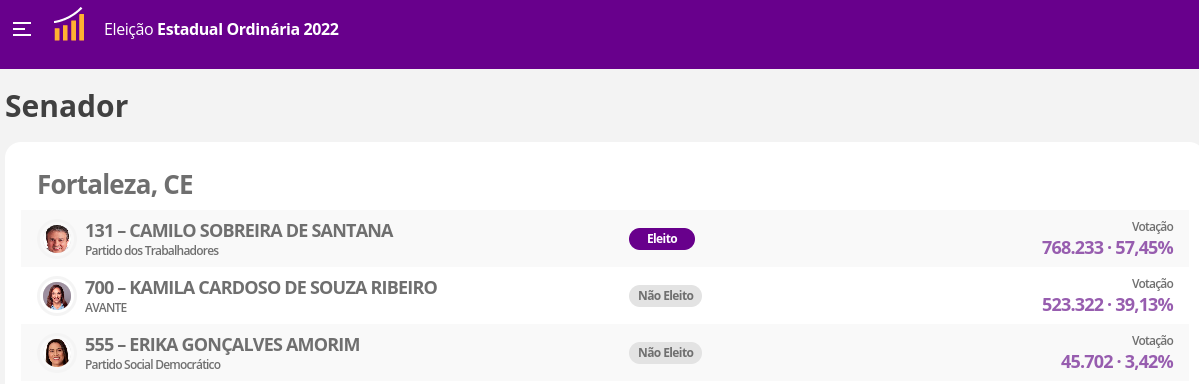
Task: Click the bar chart logo icon
Action: [x=69, y=24]
